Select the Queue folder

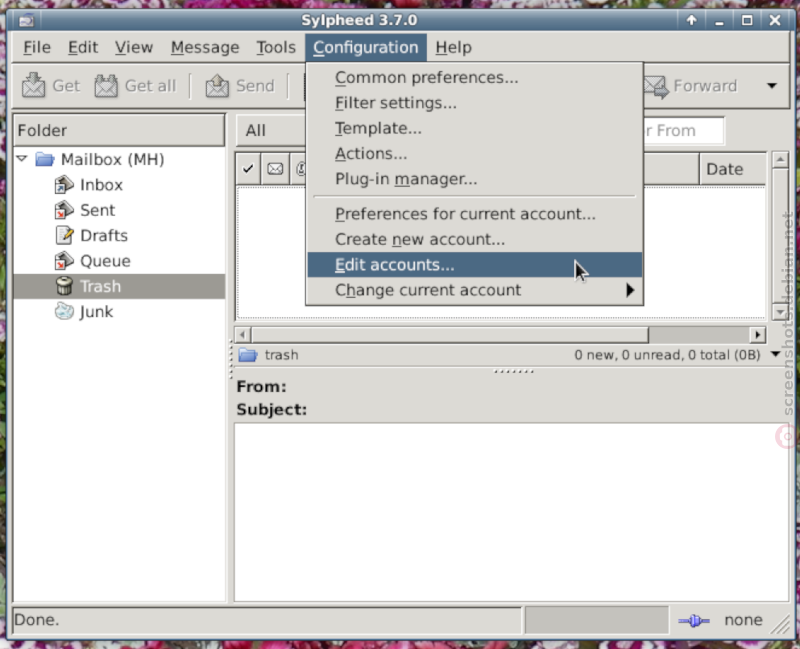105,261
